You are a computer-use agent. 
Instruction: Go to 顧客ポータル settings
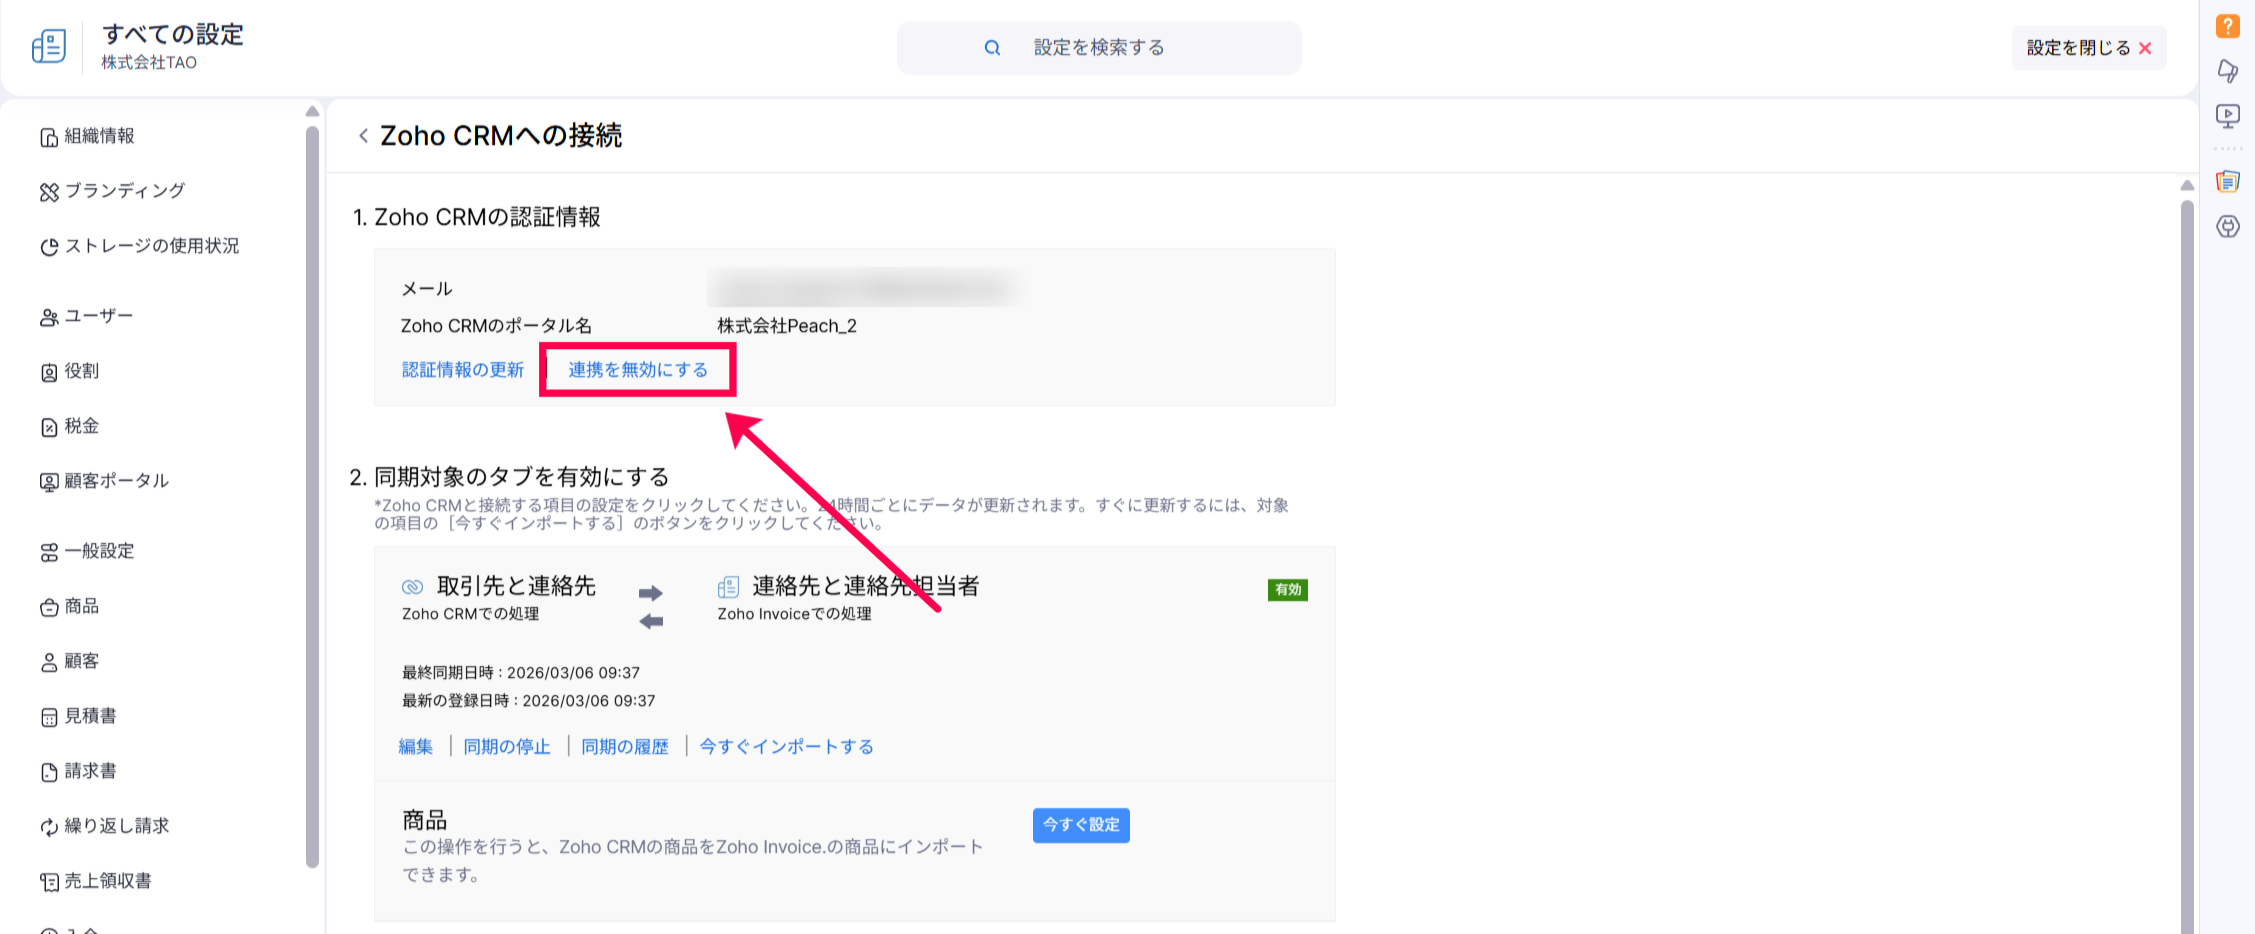tap(116, 481)
